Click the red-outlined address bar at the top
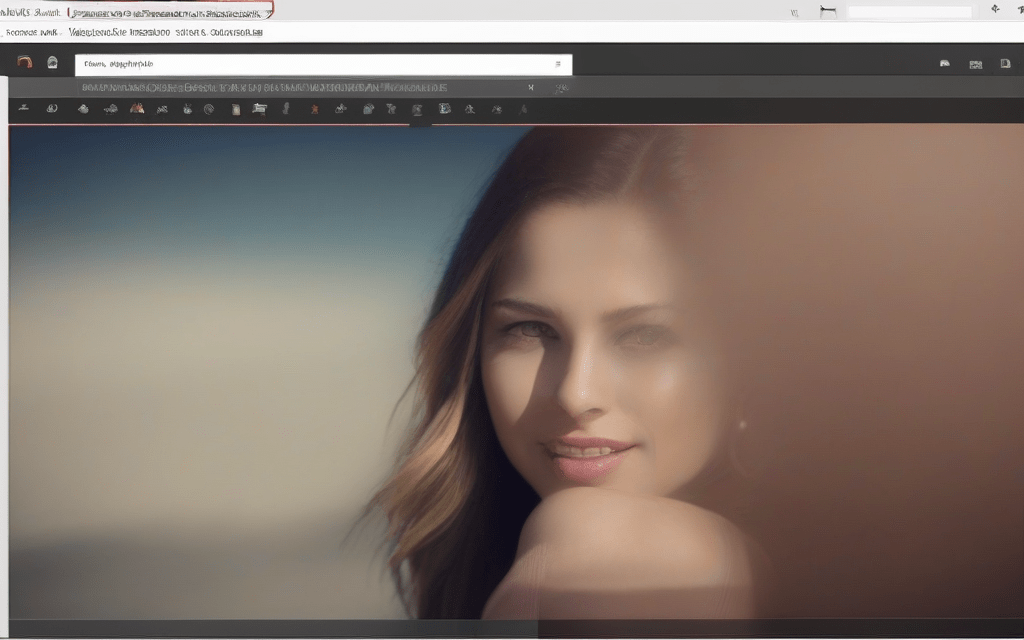Screen dimensions: 1024x640 [170, 11]
